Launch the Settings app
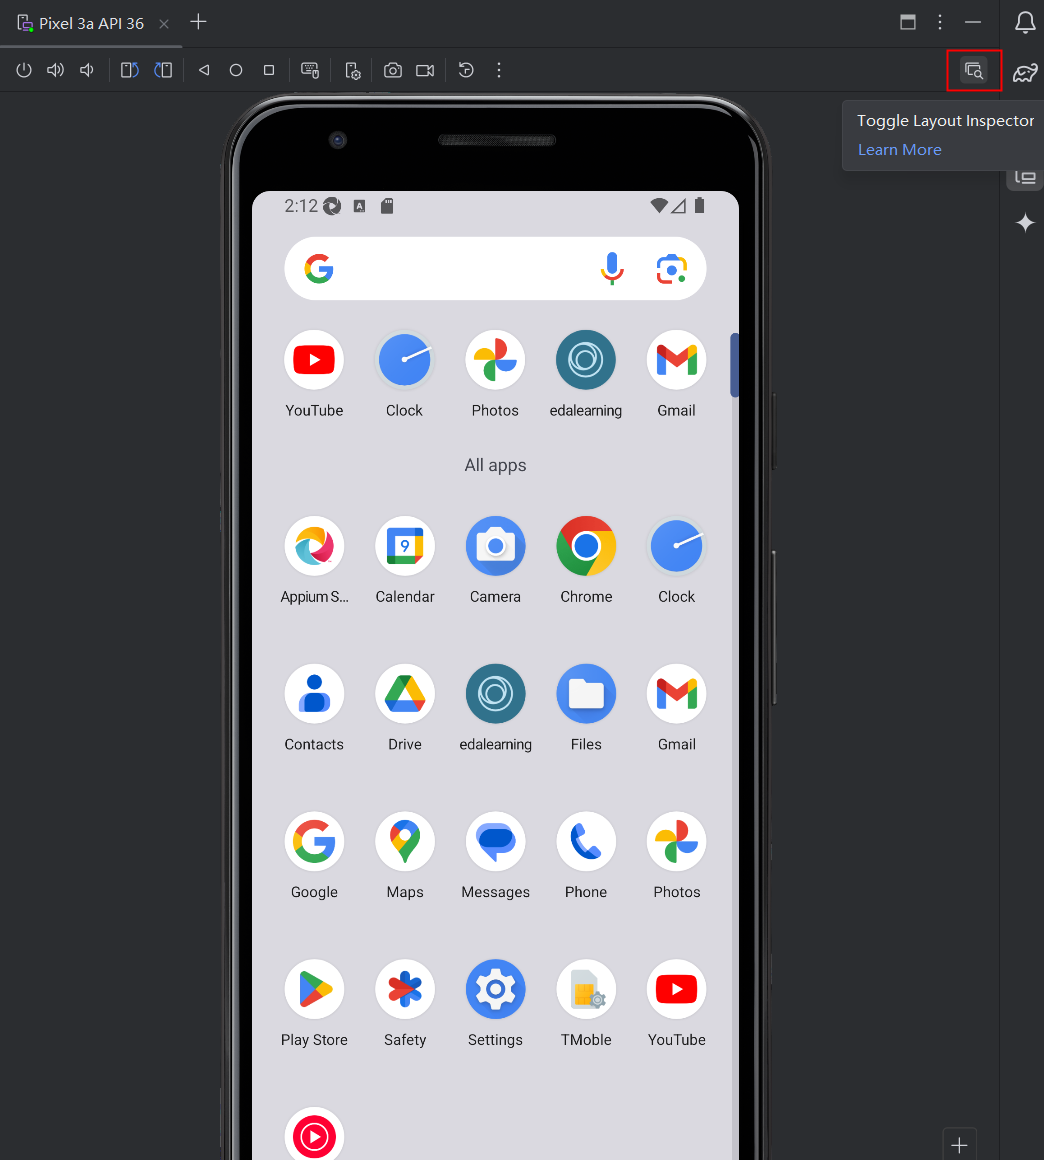This screenshot has width=1044, height=1160. point(495,1005)
